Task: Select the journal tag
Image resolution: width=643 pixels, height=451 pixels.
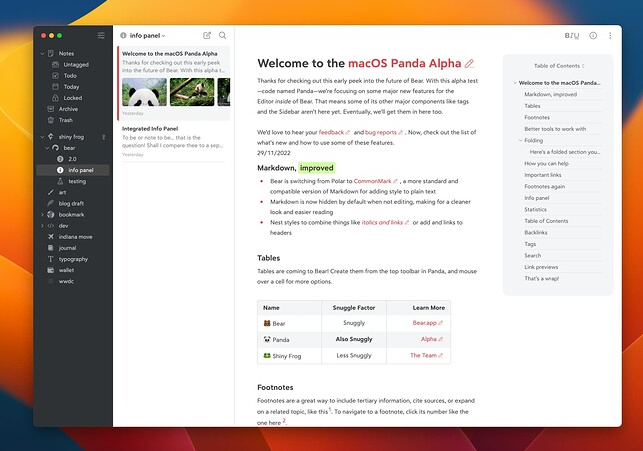Action: [67, 248]
